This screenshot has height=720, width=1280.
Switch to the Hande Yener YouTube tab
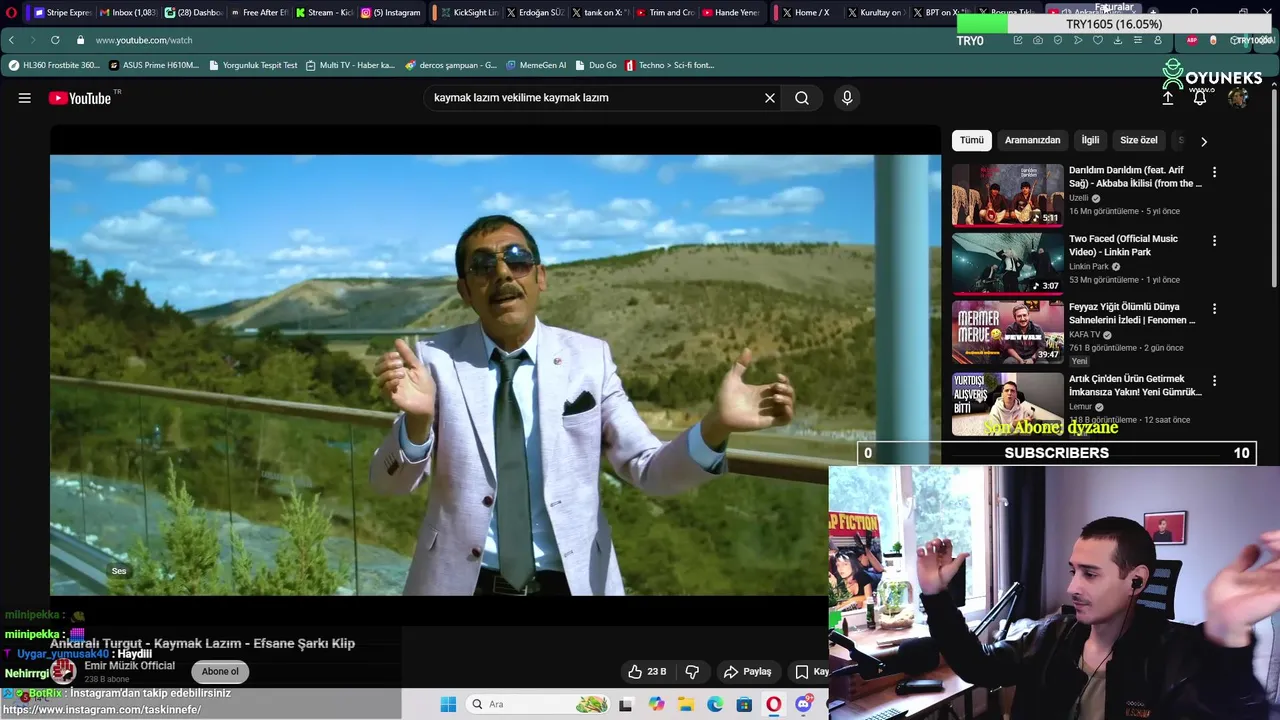tap(732, 13)
